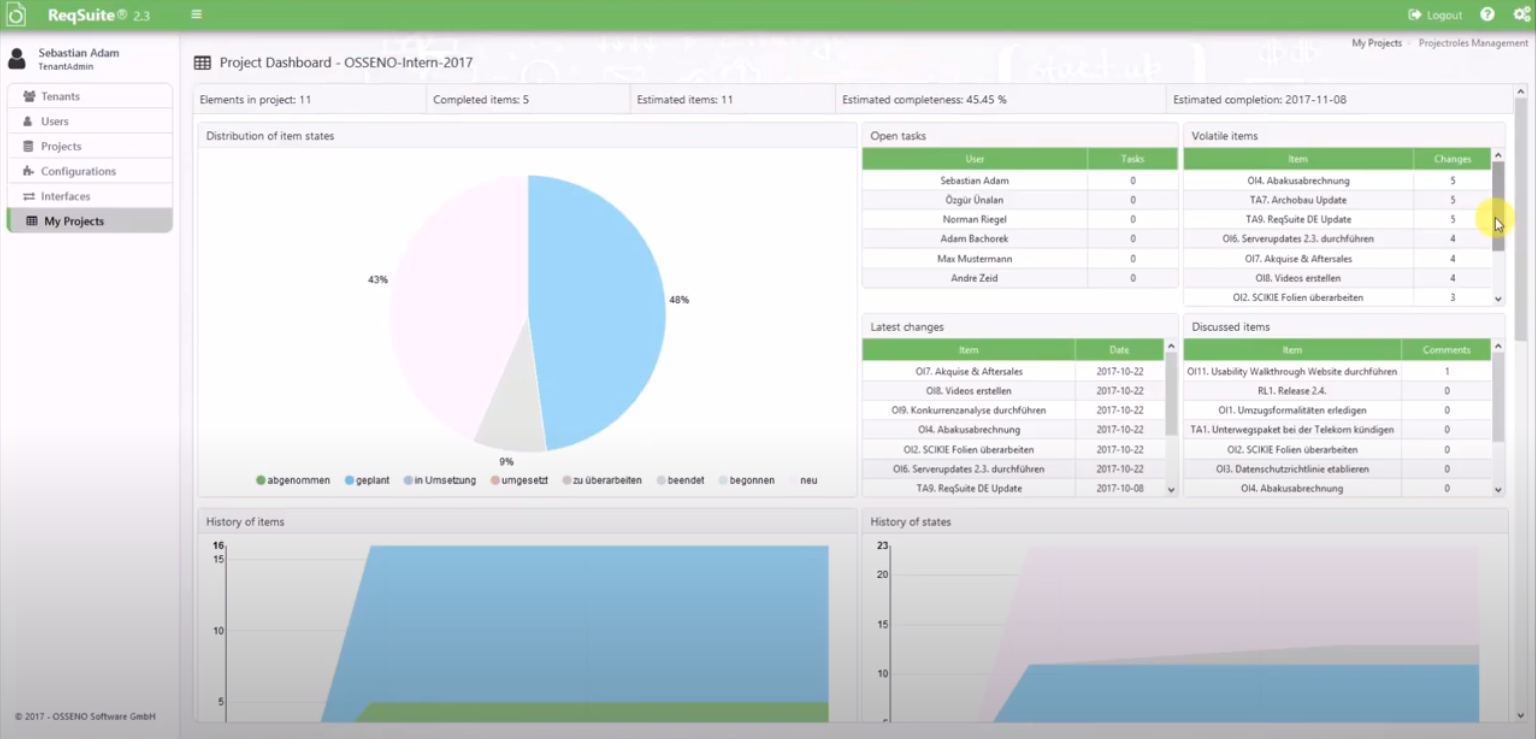
Task: Click the Sebastian Adam user avatar icon
Action: (x=17, y=59)
